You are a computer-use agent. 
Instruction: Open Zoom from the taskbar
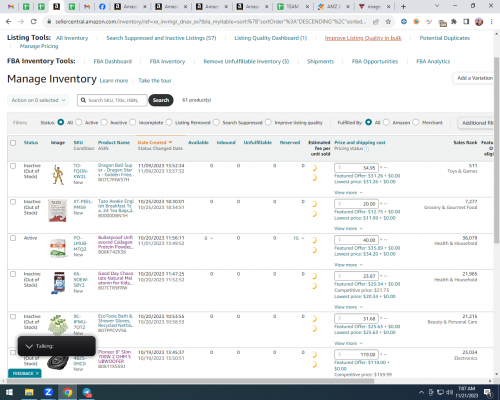point(48,392)
